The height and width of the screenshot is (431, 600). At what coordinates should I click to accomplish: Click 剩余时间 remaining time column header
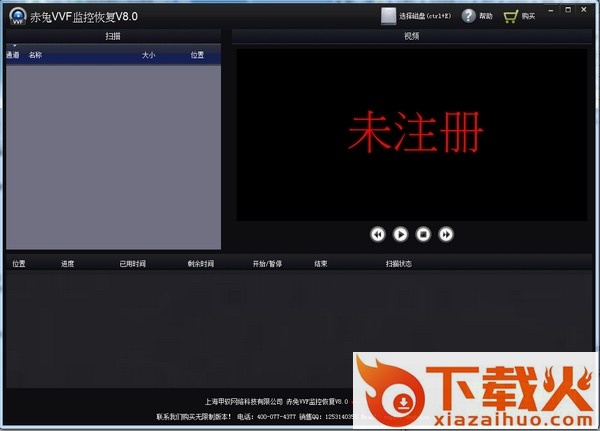tap(201, 264)
